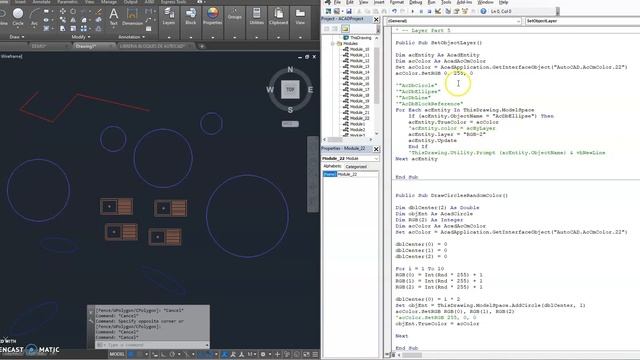Run the macro with the play button

click(413, 11)
